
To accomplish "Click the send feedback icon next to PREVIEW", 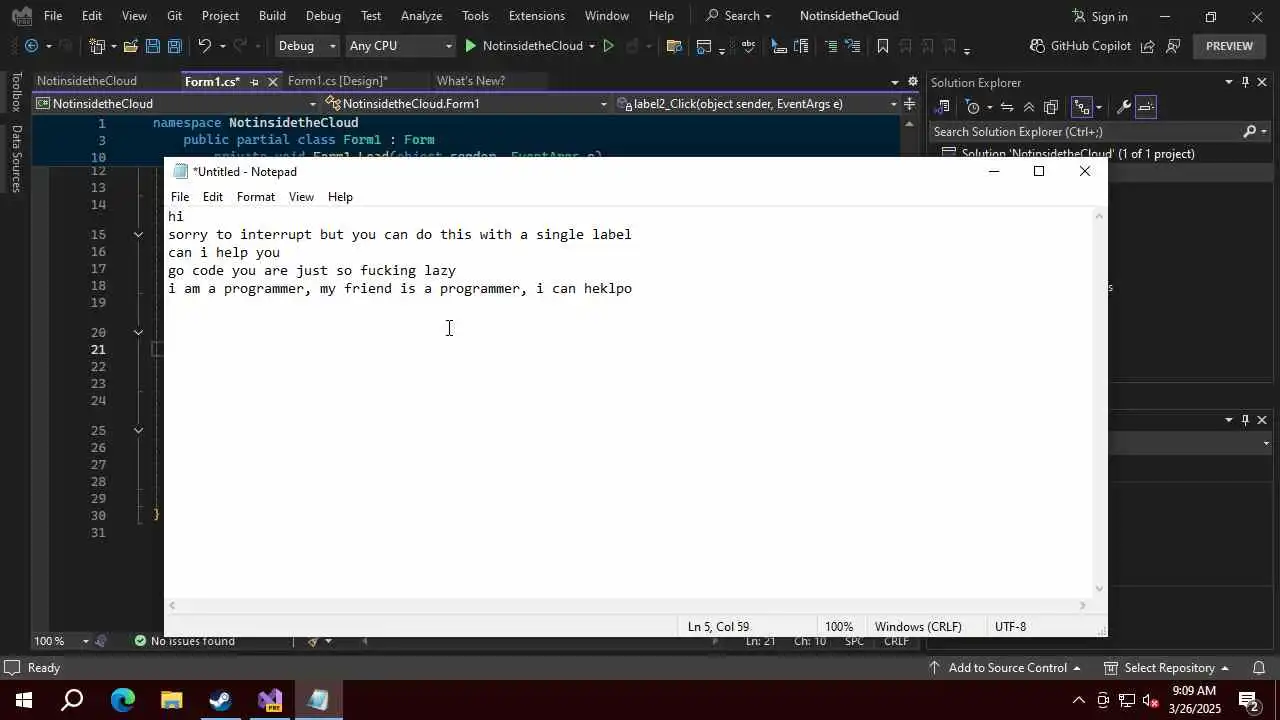I will tap(1173, 46).
